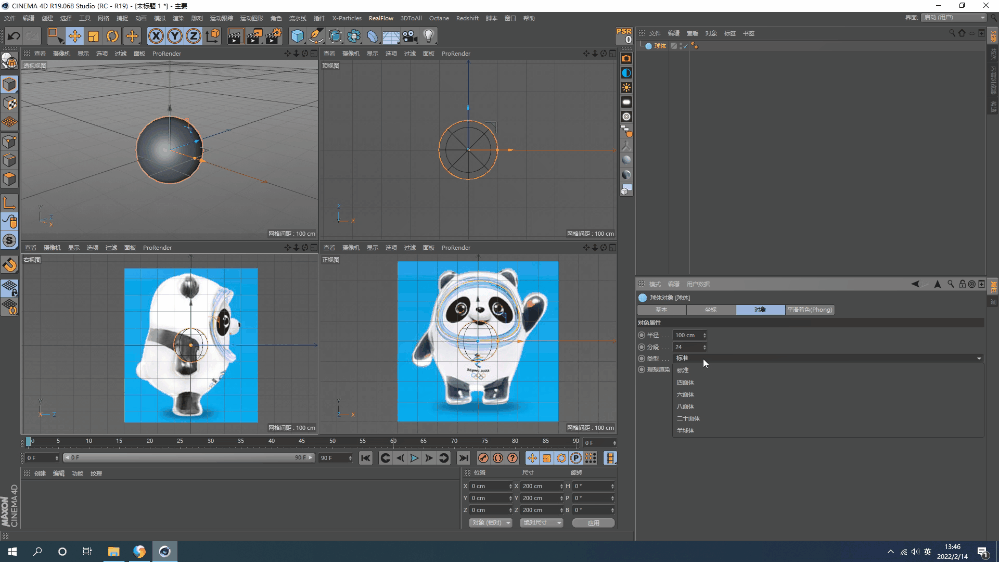Open ProRender menu in perspective viewport
Screen dimensions: 999x562
167,54
